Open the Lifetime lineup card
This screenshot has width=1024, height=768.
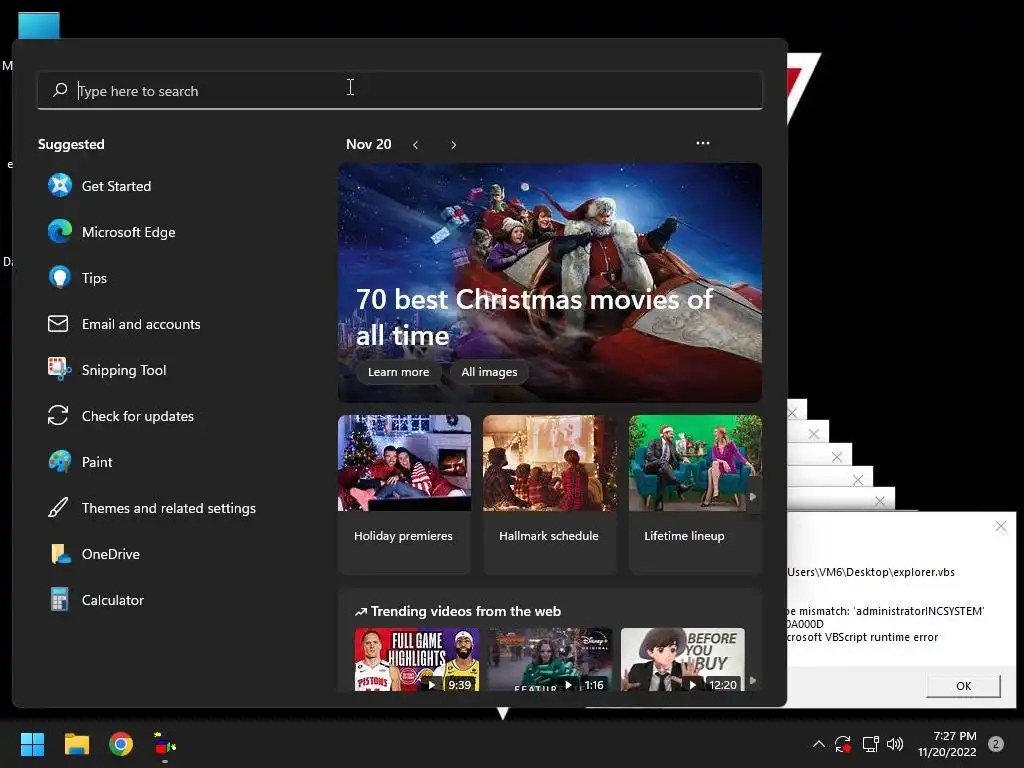pos(695,494)
